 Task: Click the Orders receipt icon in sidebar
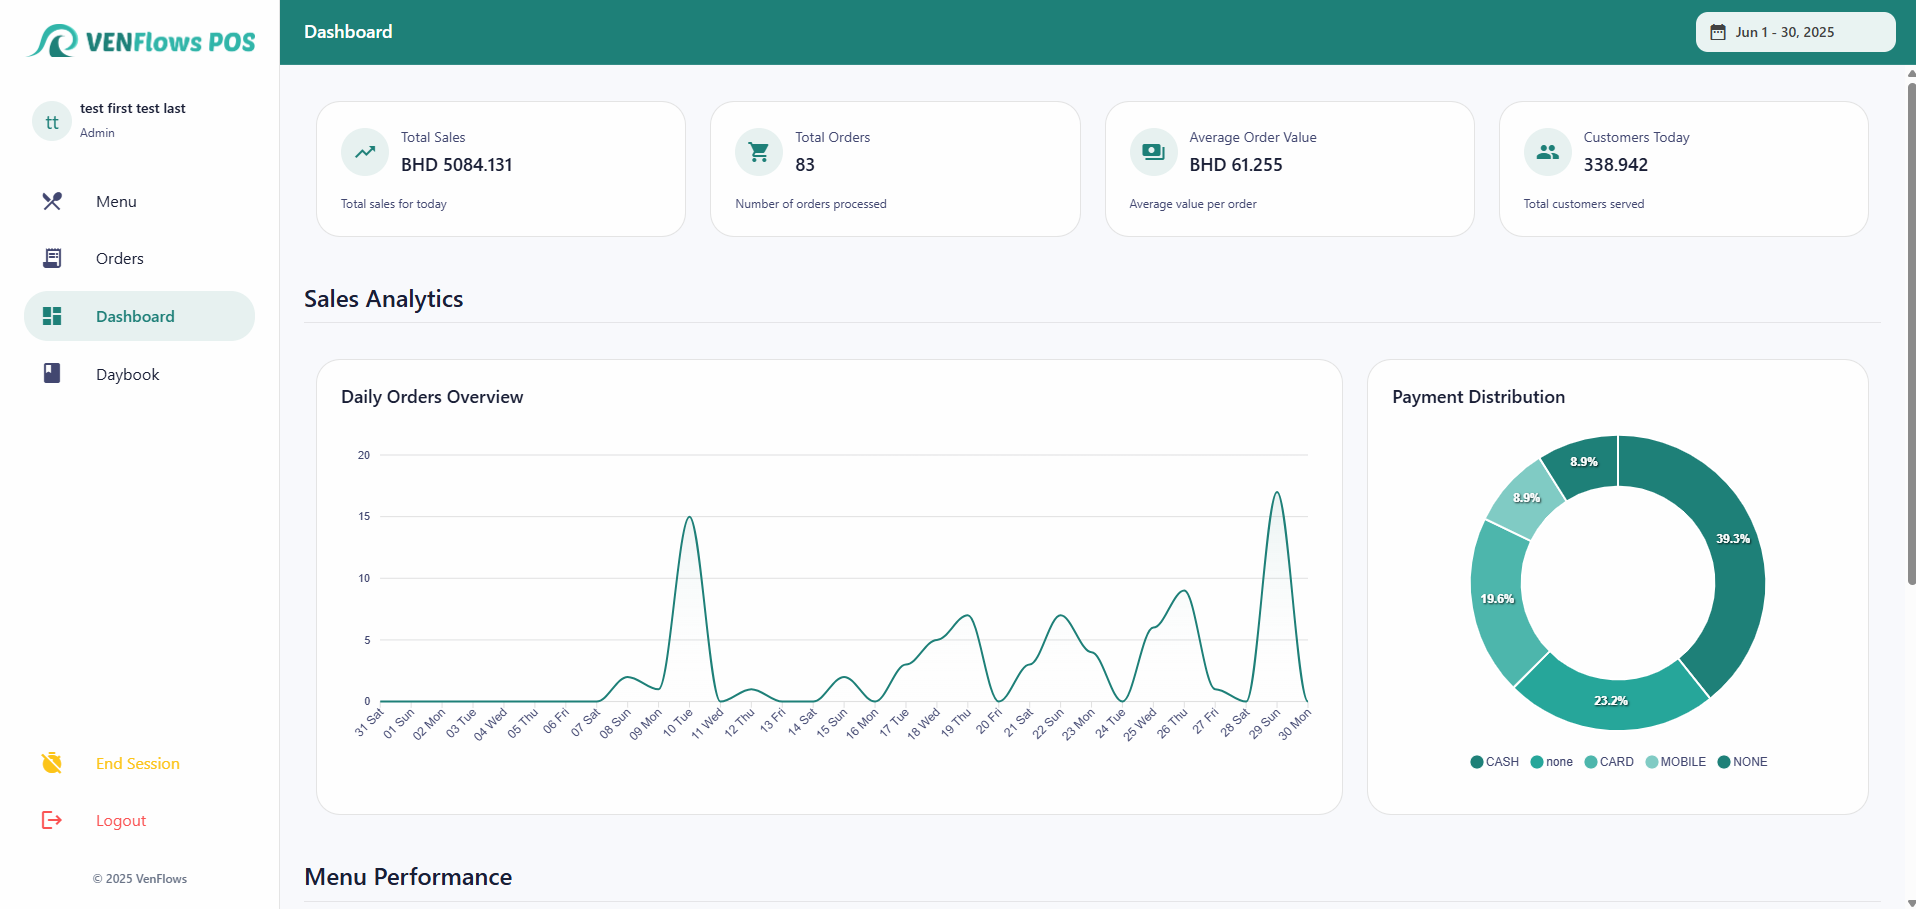tap(52, 259)
